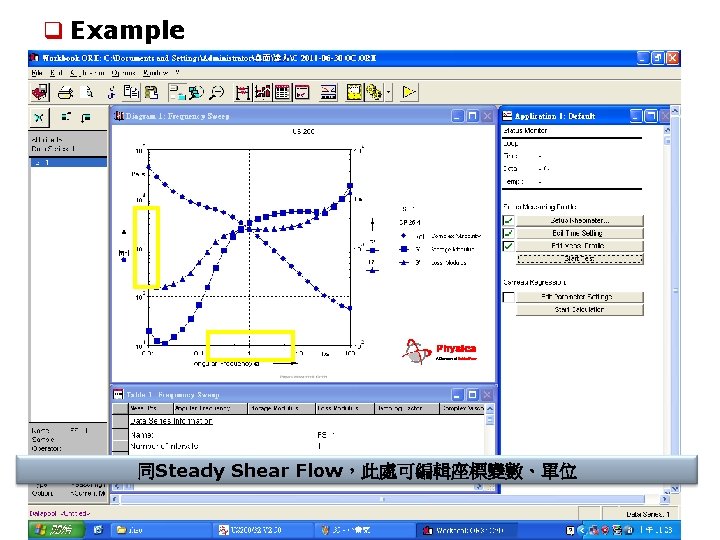Click the Complex Viscosity legend entry
This screenshot has height=540, width=720.
[439, 236]
